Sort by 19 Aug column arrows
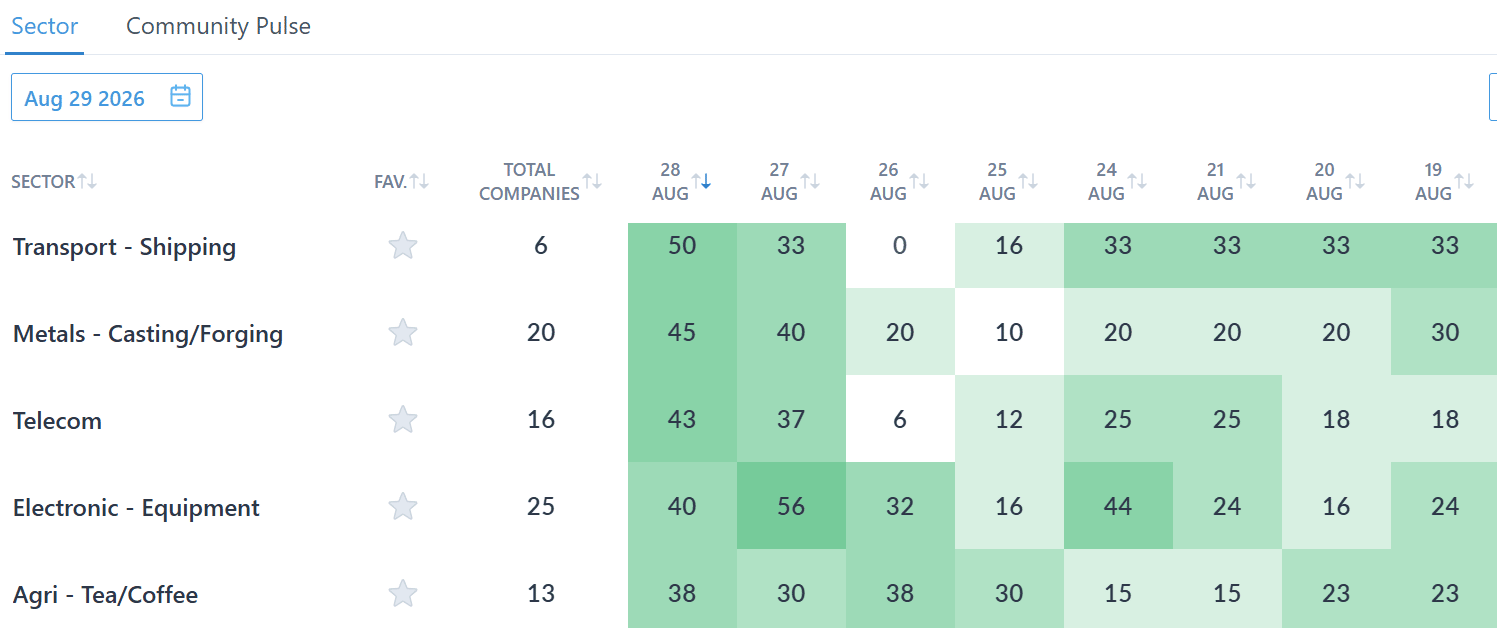 point(1464,181)
